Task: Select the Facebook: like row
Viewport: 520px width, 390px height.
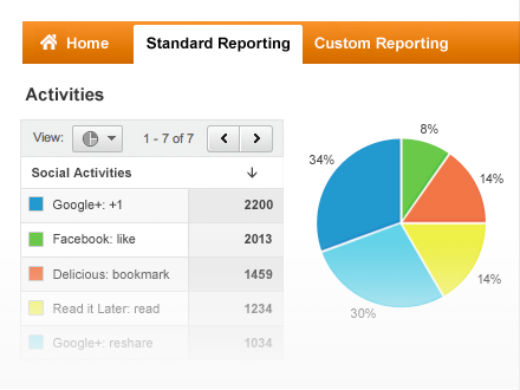Action: point(152,239)
